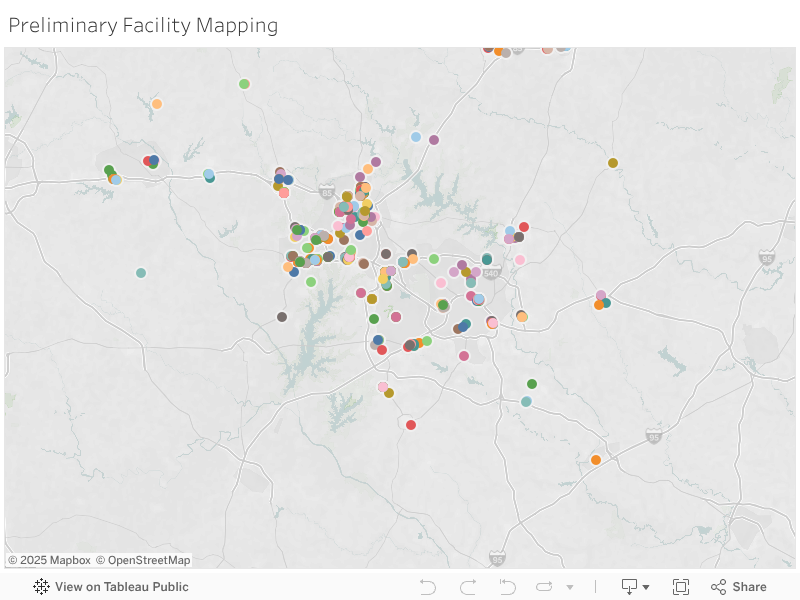Select the green dot at the top of map
Screen dimensions: 800x600
(x=243, y=83)
